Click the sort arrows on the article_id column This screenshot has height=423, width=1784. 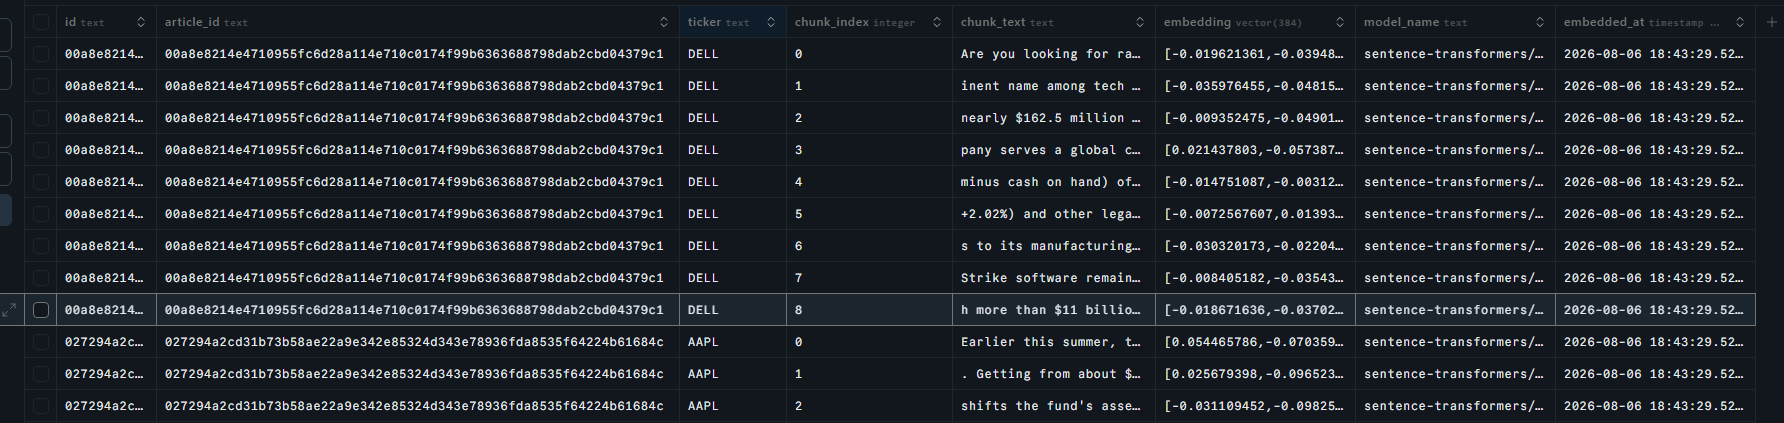(x=664, y=22)
